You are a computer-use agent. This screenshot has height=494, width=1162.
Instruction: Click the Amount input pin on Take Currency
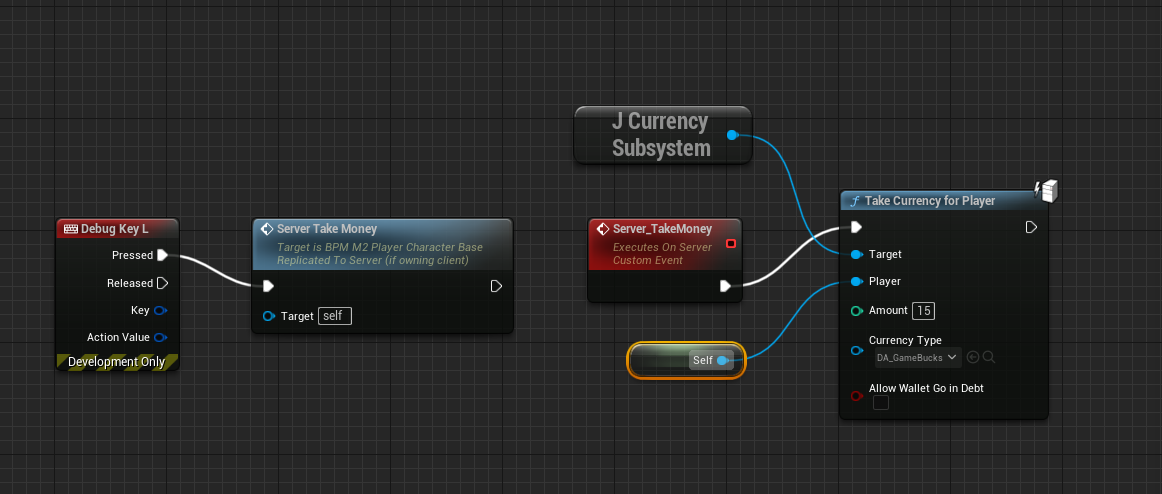856,311
